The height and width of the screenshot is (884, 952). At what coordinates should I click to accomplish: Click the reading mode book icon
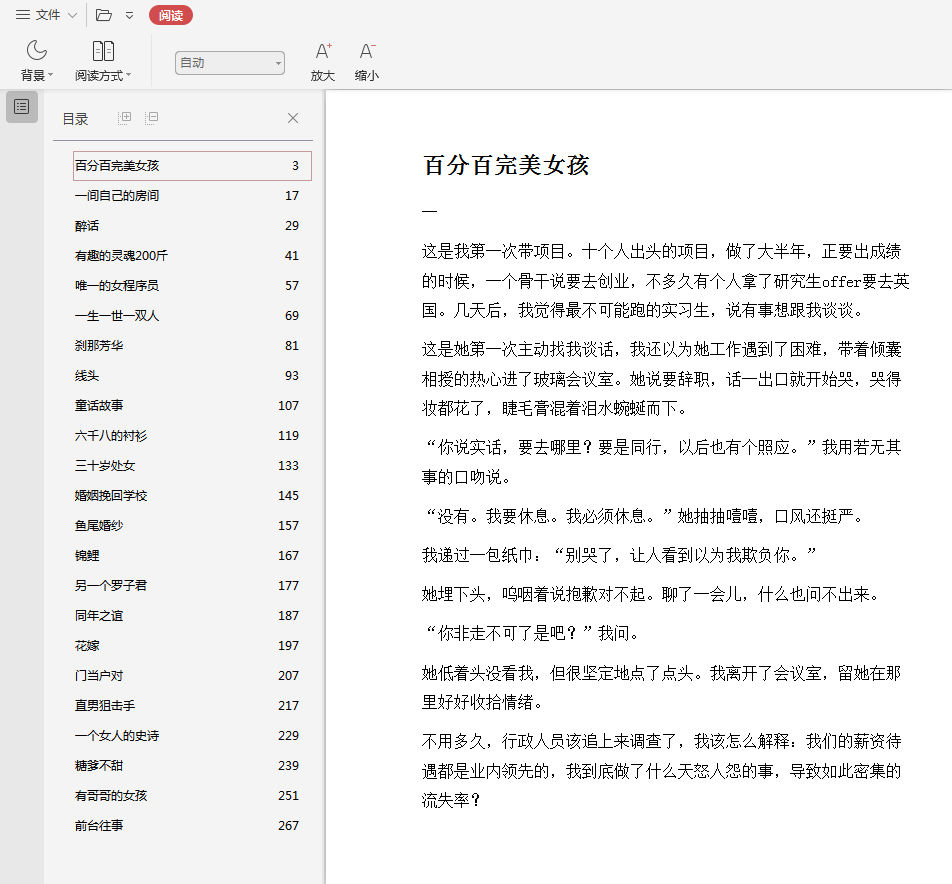[103, 51]
